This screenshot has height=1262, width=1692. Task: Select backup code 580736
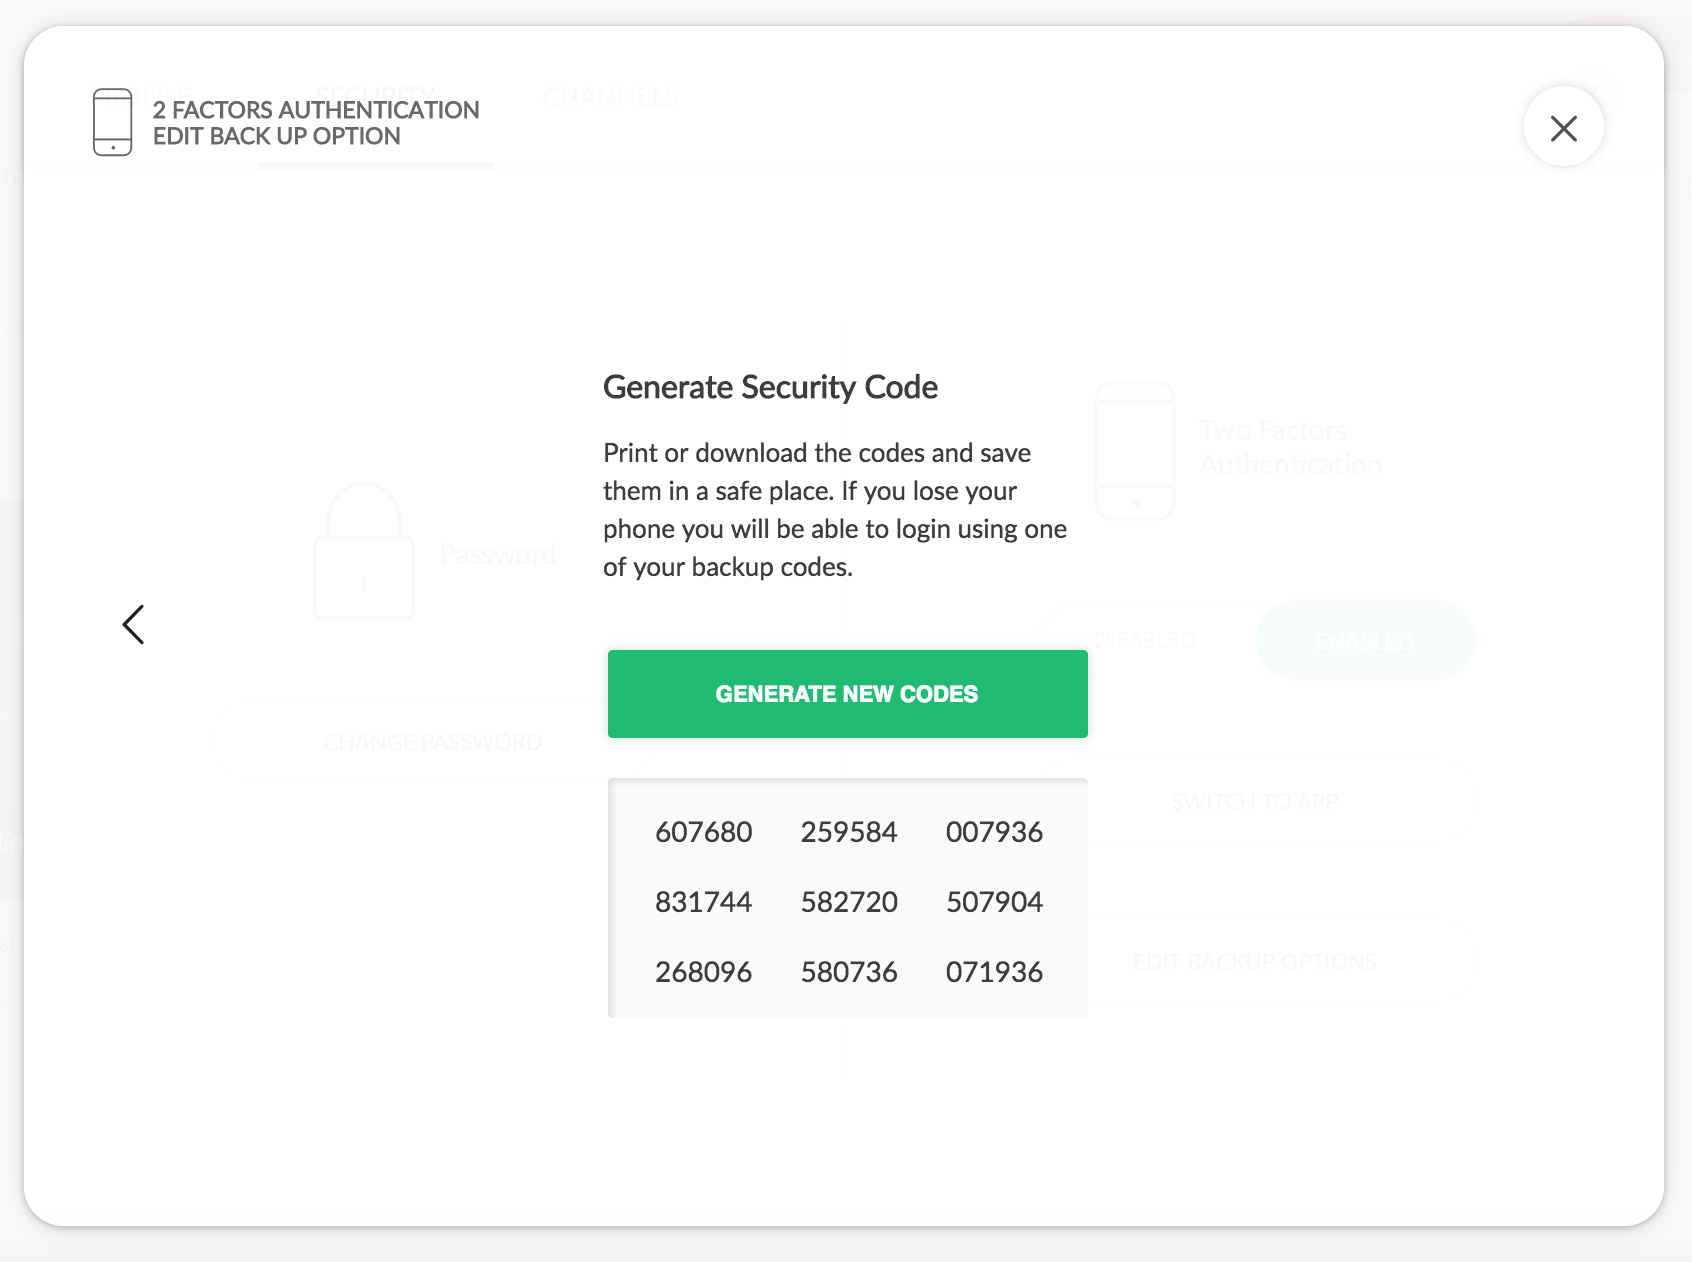pyautogui.click(x=849, y=972)
